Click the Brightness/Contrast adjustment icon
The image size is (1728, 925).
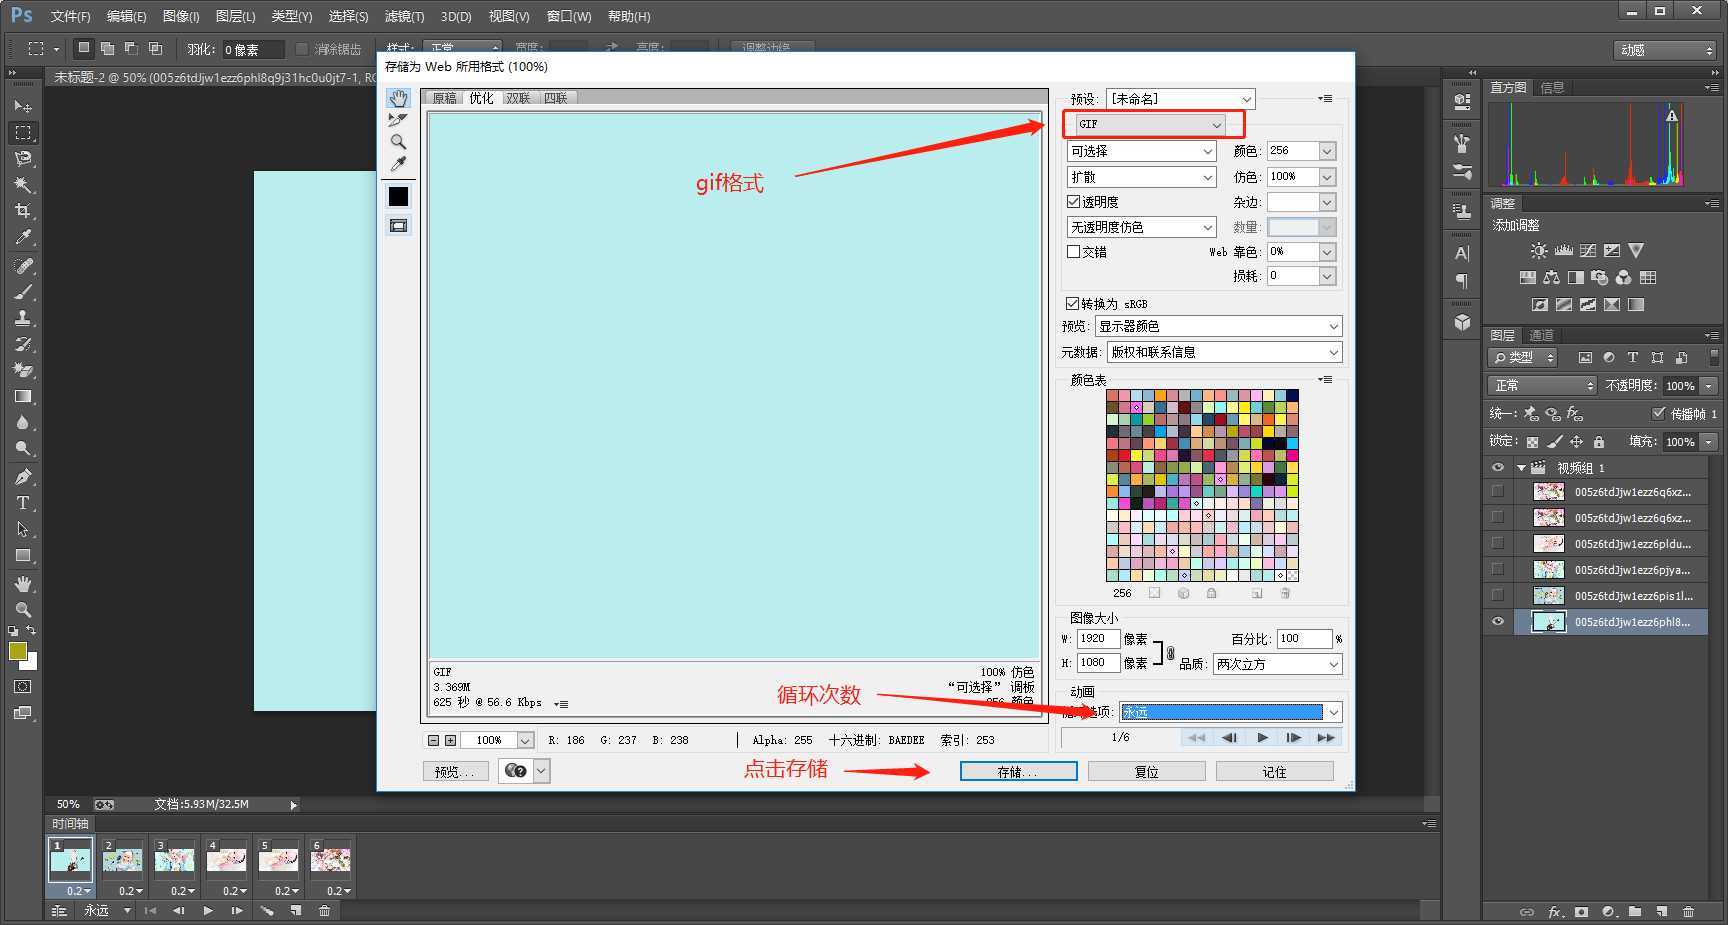click(1538, 251)
